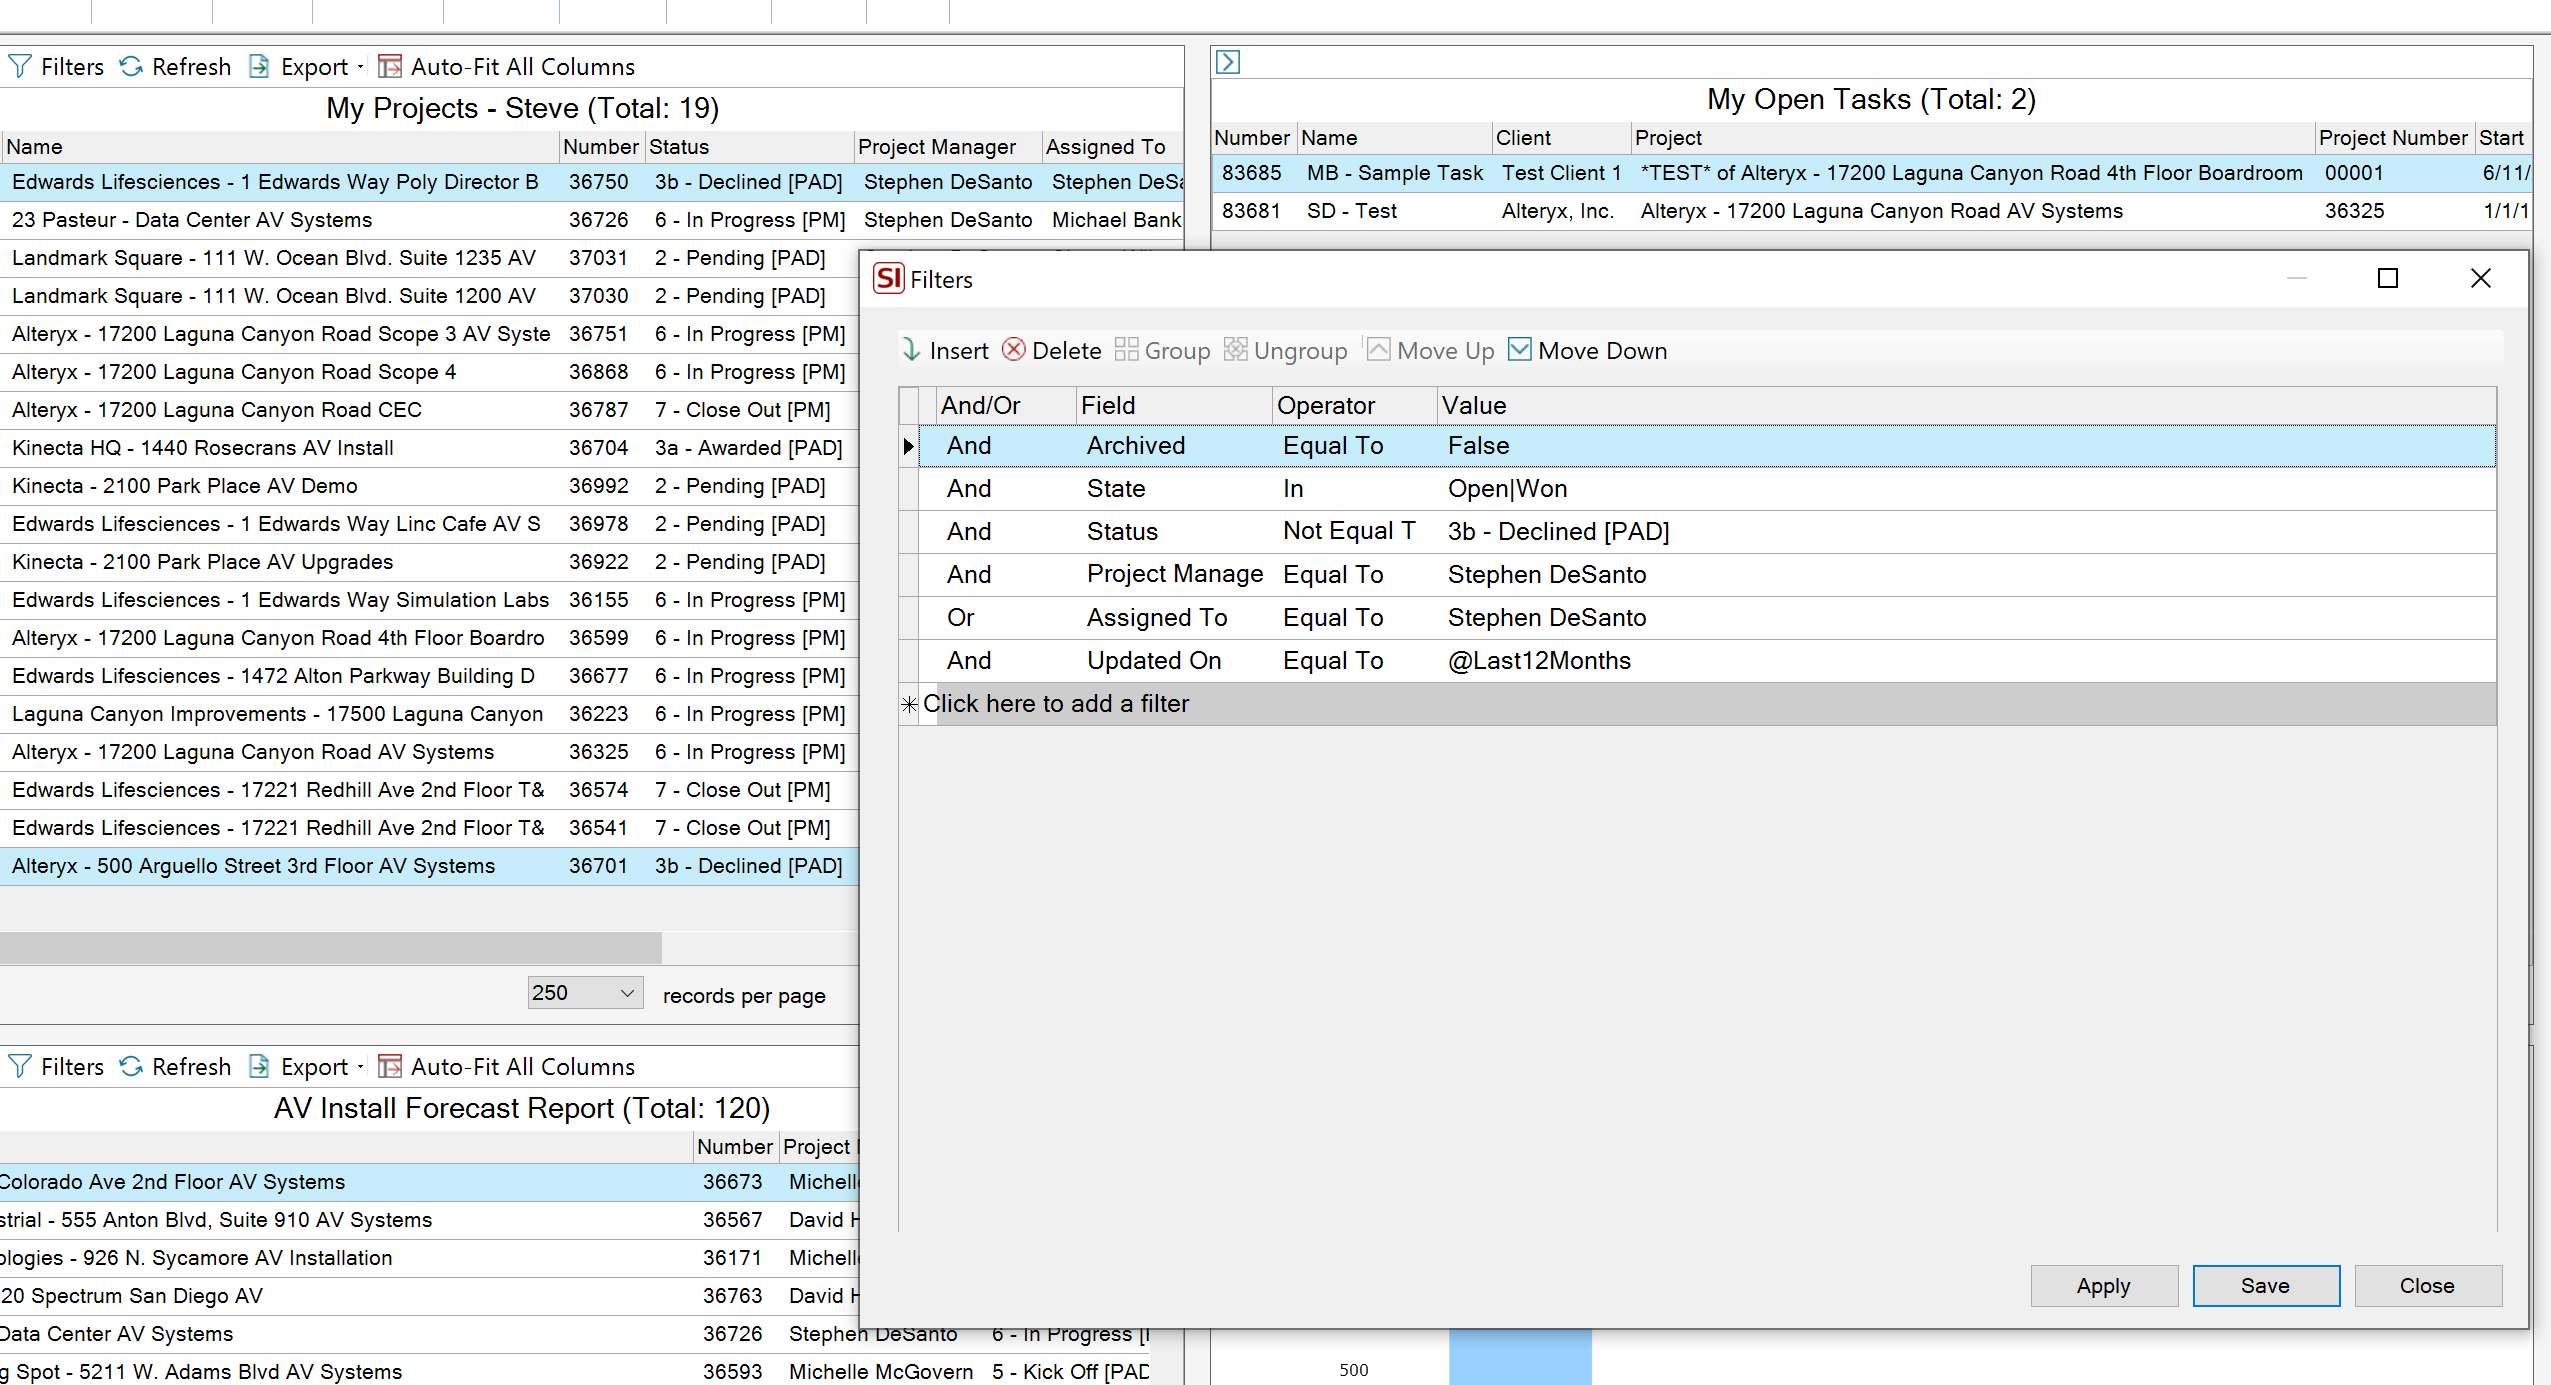Click the Move Up icon
The height and width of the screenshot is (1385, 2551).
pyautogui.click(x=1378, y=350)
